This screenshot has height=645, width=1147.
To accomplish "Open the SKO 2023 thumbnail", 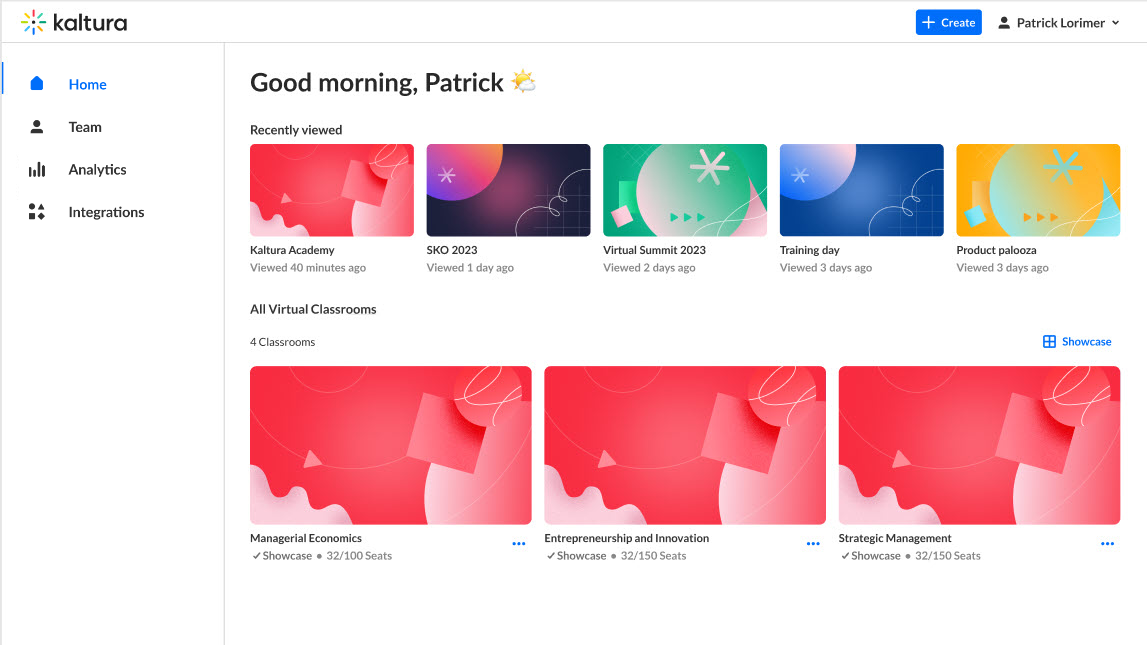I will click(508, 190).
